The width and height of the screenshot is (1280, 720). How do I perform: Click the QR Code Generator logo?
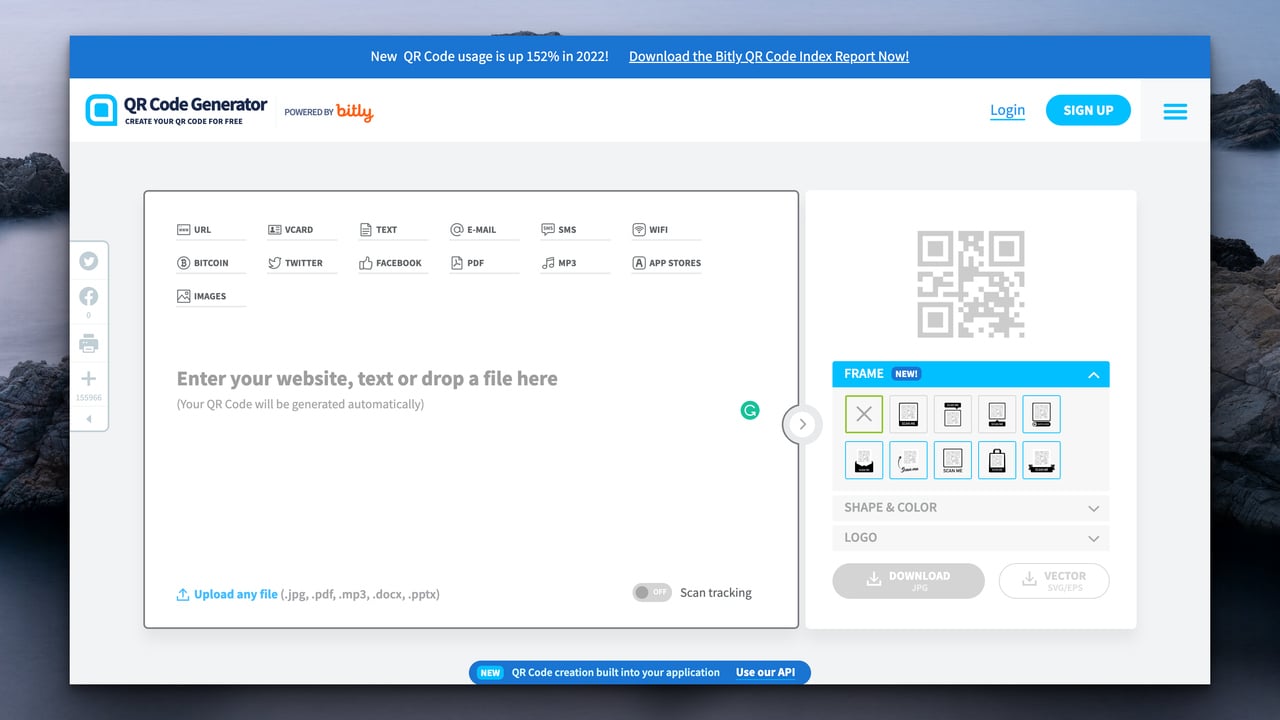click(176, 110)
